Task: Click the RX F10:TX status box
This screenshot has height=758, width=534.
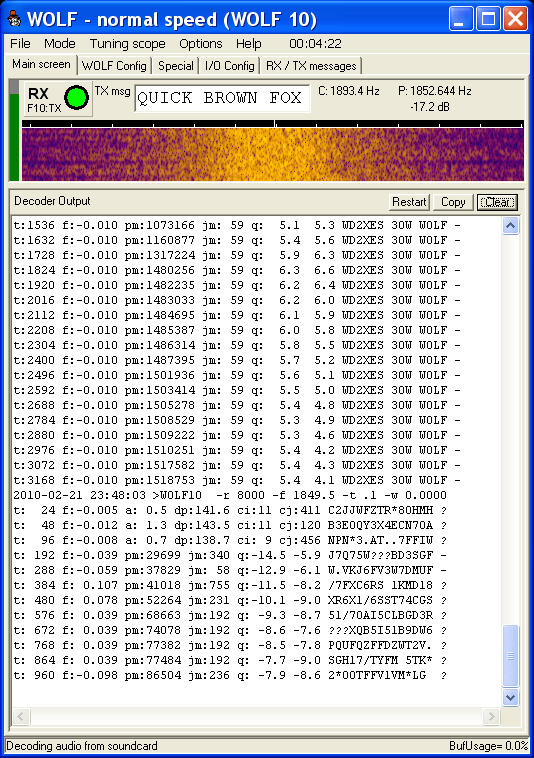Action: 57,99
